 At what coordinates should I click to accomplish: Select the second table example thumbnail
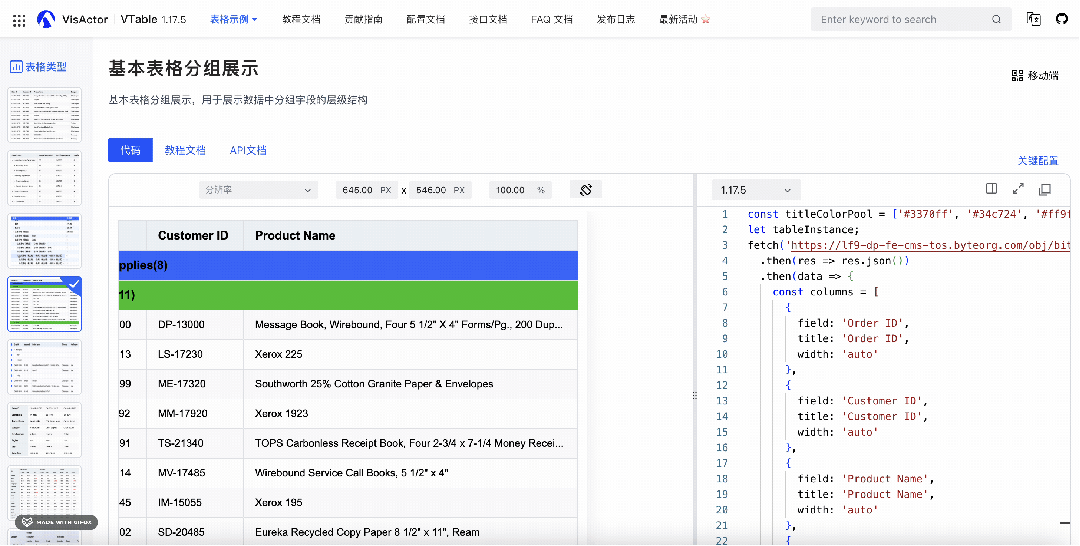[45, 178]
